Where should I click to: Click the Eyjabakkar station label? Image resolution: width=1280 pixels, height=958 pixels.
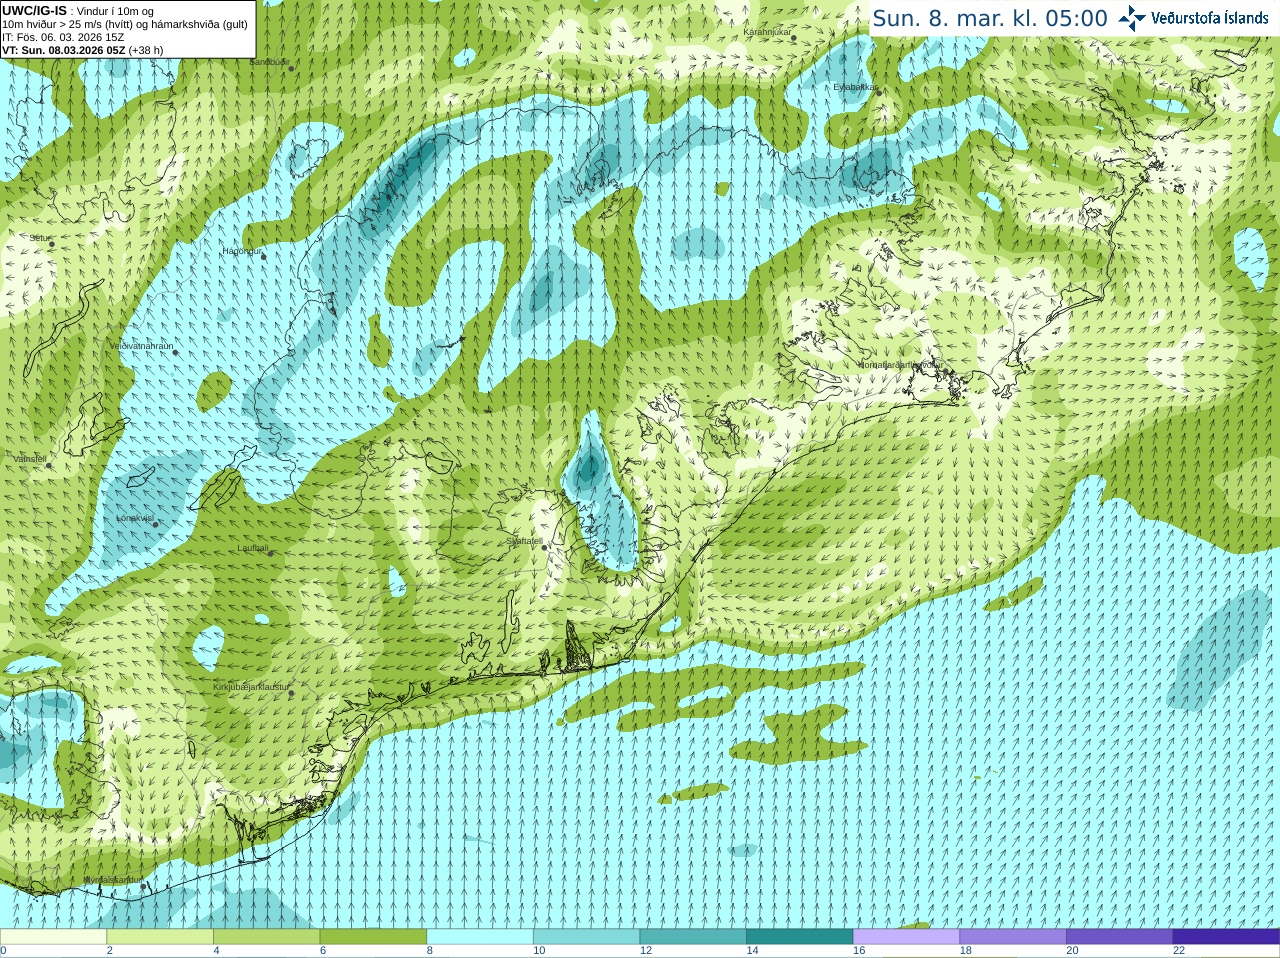(856, 87)
